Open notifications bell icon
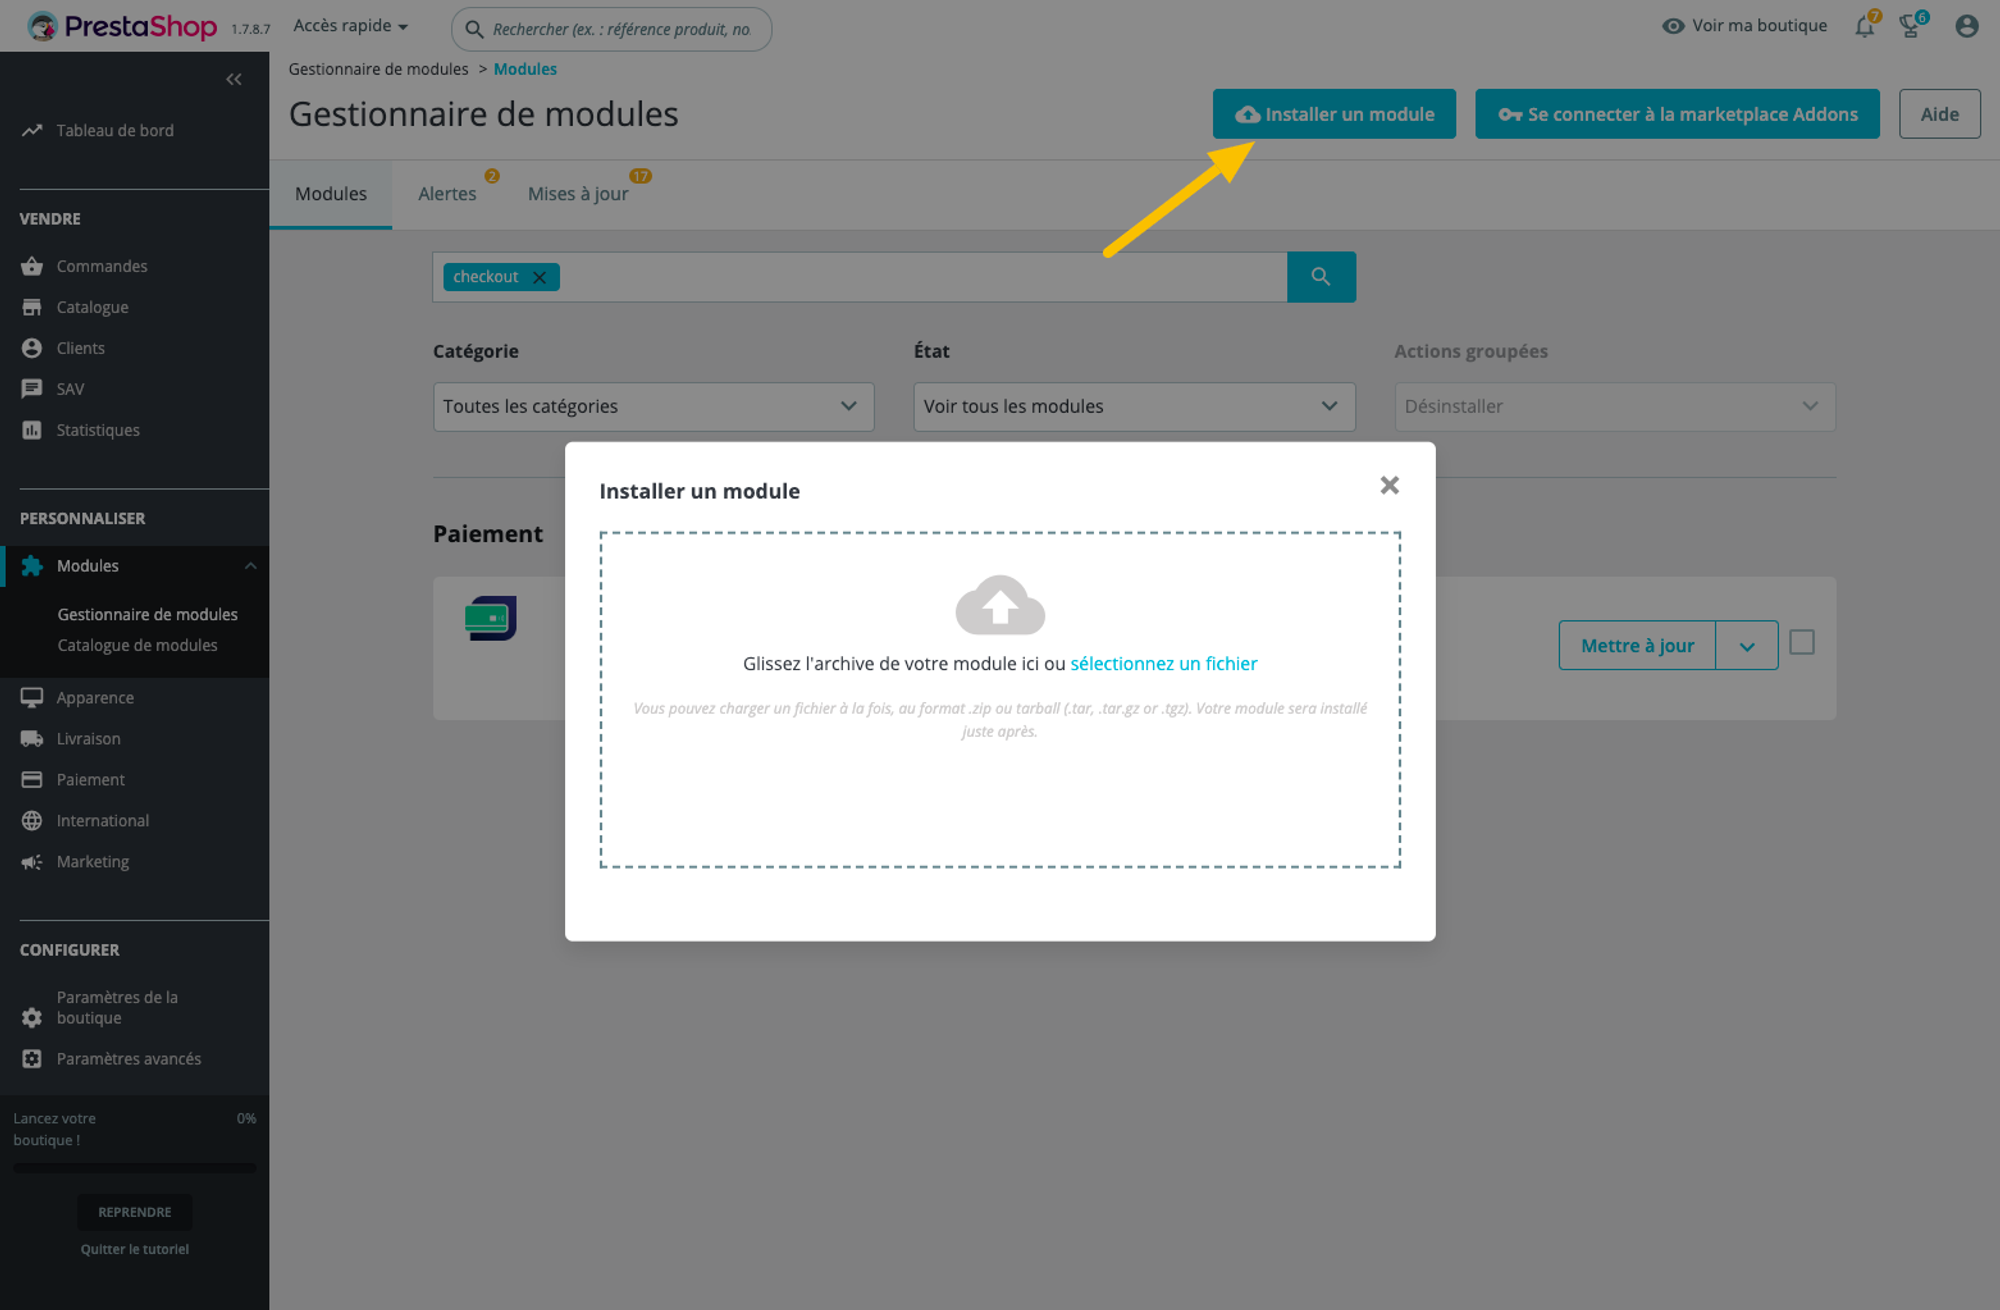 tap(1865, 26)
